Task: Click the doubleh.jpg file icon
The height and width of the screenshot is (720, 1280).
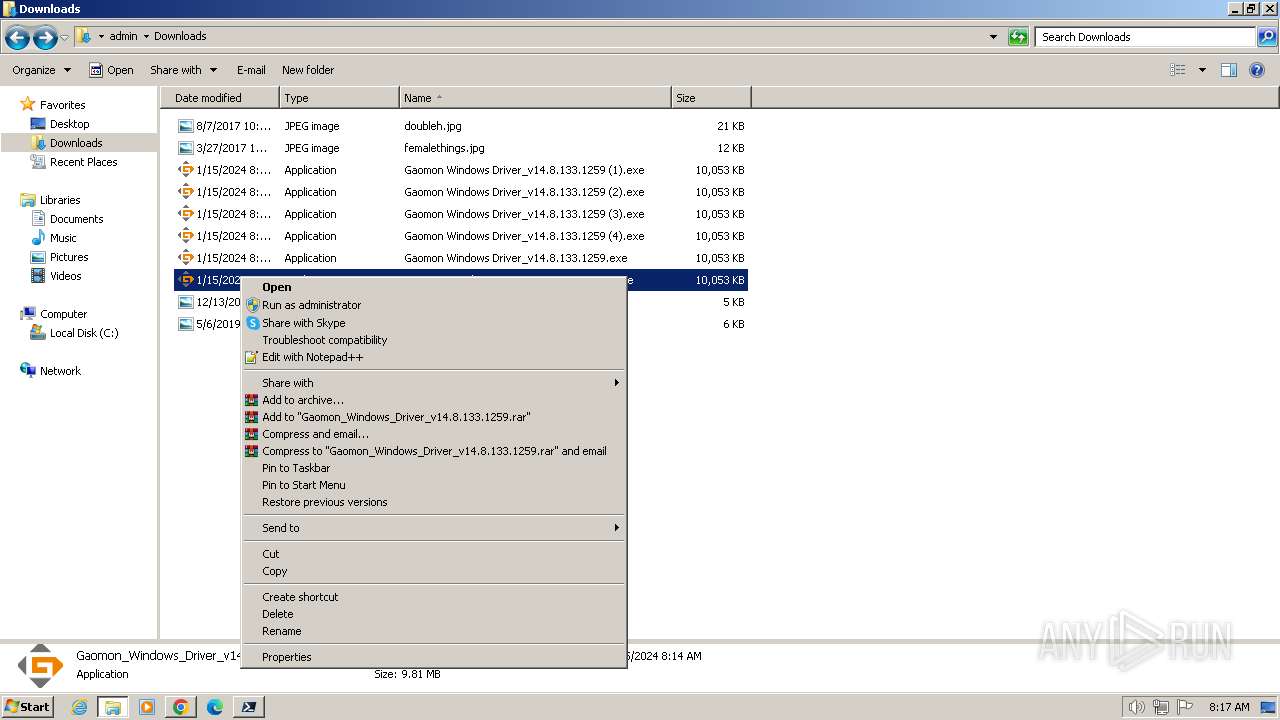Action: (185, 126)
